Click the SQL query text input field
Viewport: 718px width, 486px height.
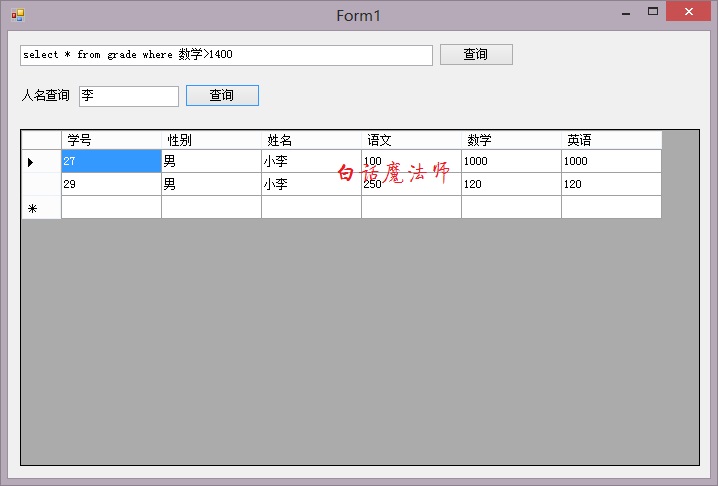point(226,55)
